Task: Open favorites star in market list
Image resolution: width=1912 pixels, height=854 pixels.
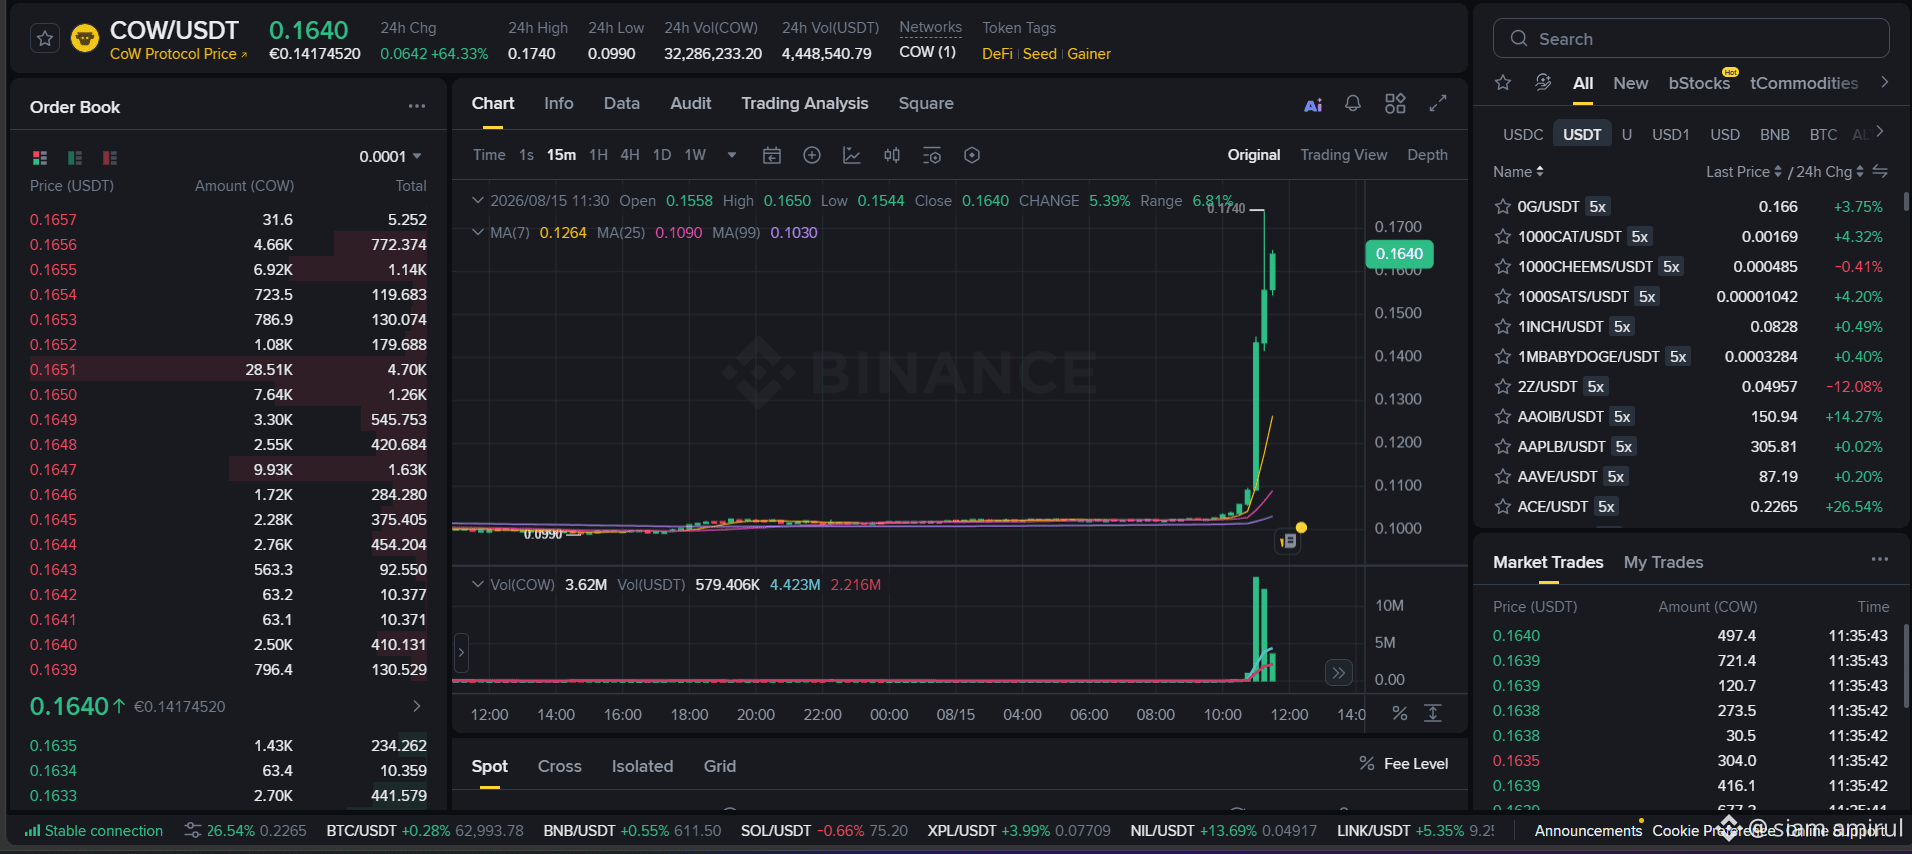Action: click(1503, 83)
